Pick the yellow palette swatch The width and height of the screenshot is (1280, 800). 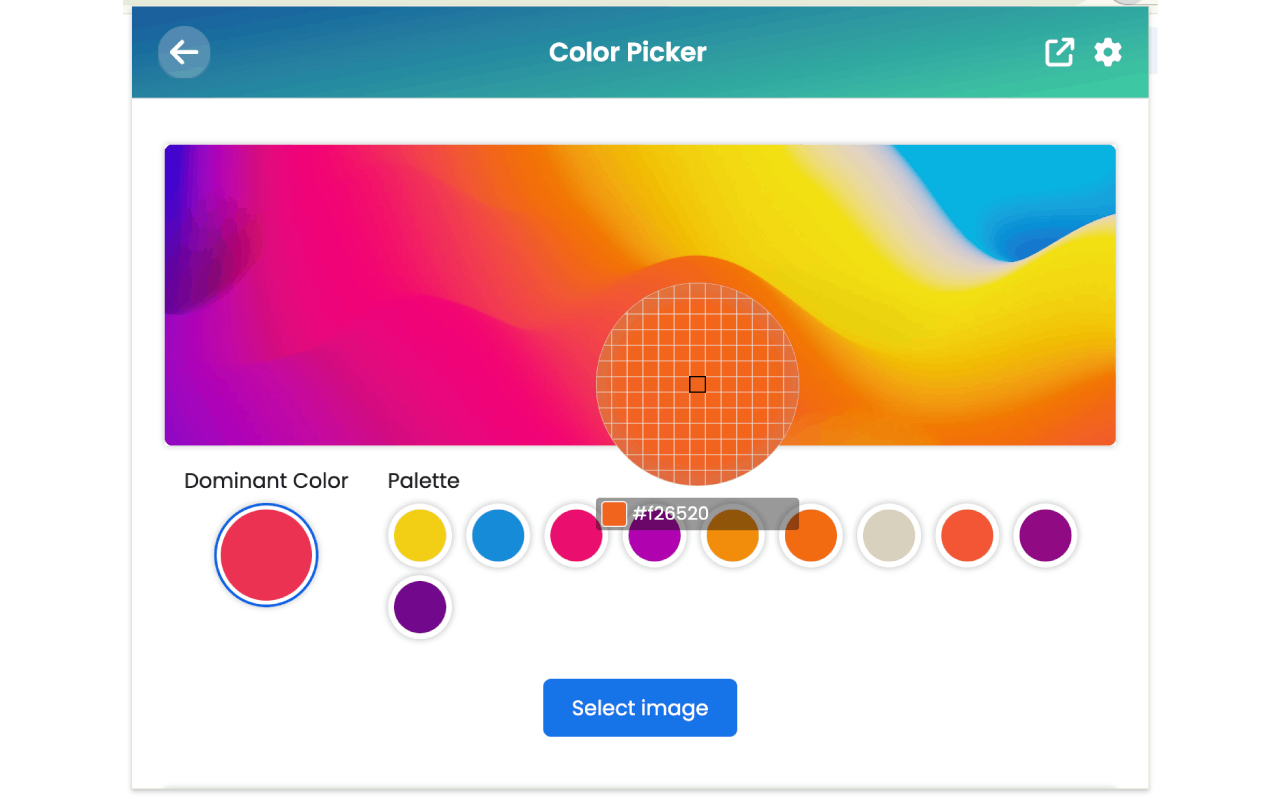420,535
